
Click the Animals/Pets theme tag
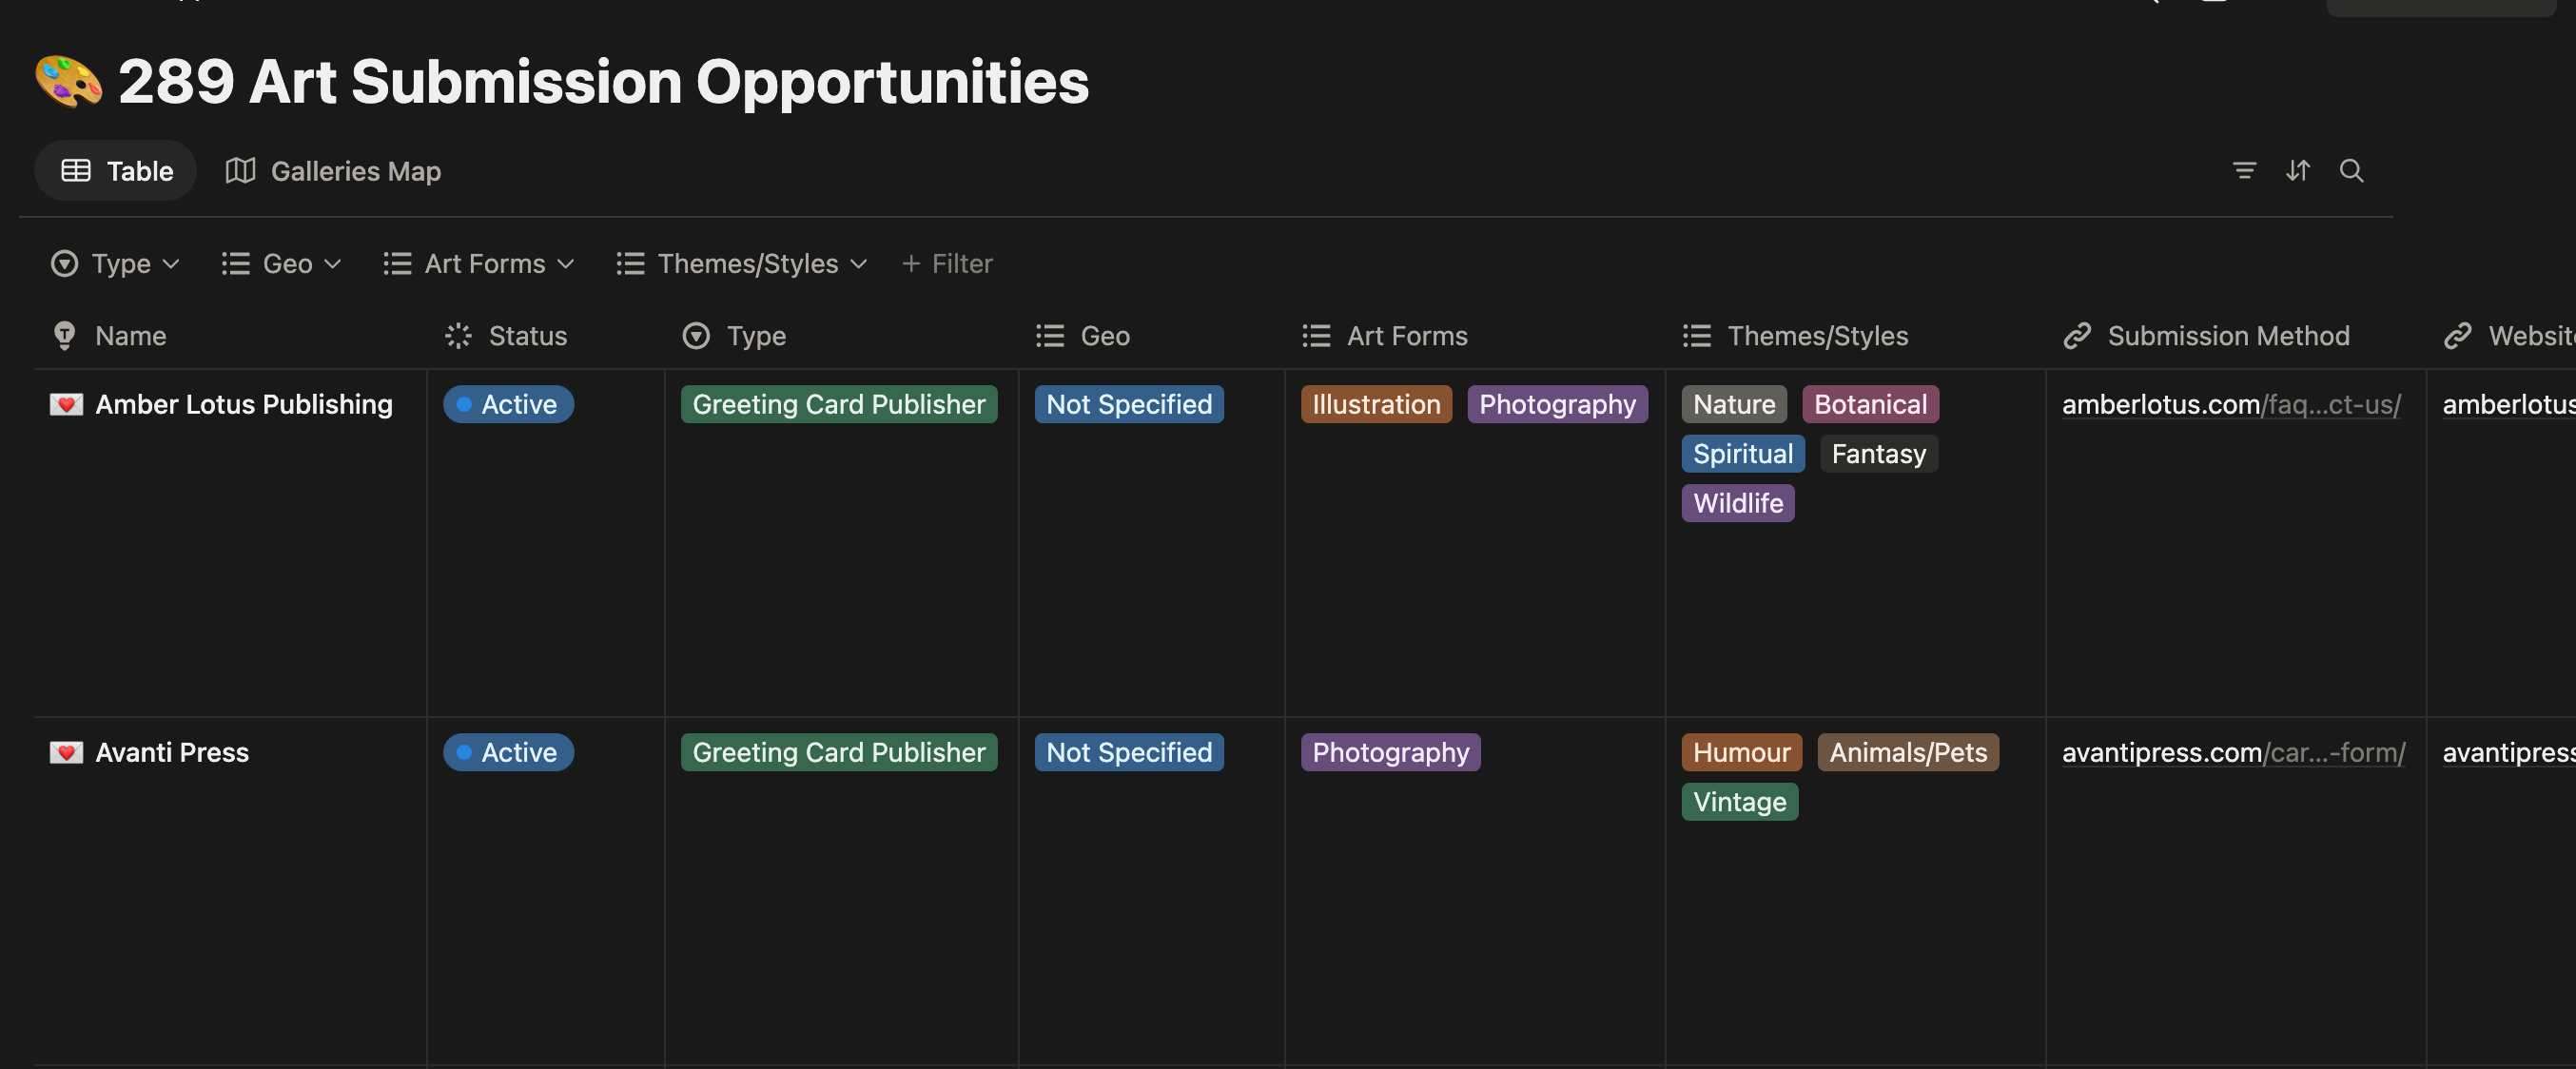(1908, 752)
